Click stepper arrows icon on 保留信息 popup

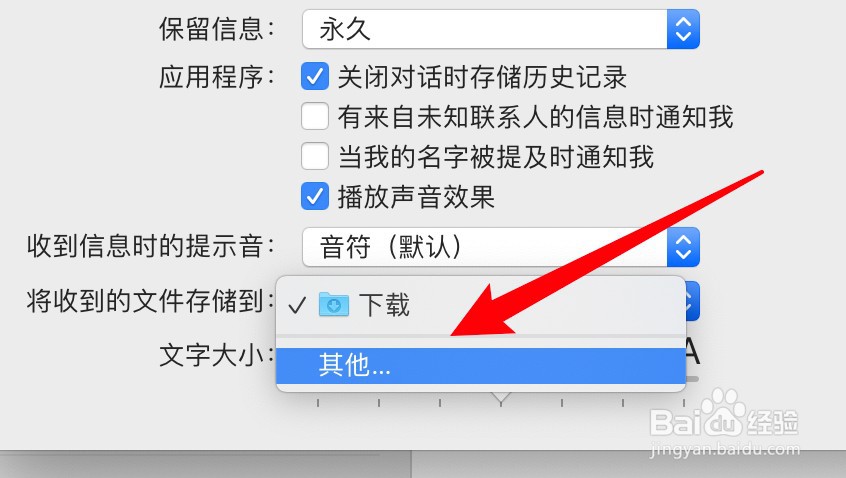tap(683, 29)
